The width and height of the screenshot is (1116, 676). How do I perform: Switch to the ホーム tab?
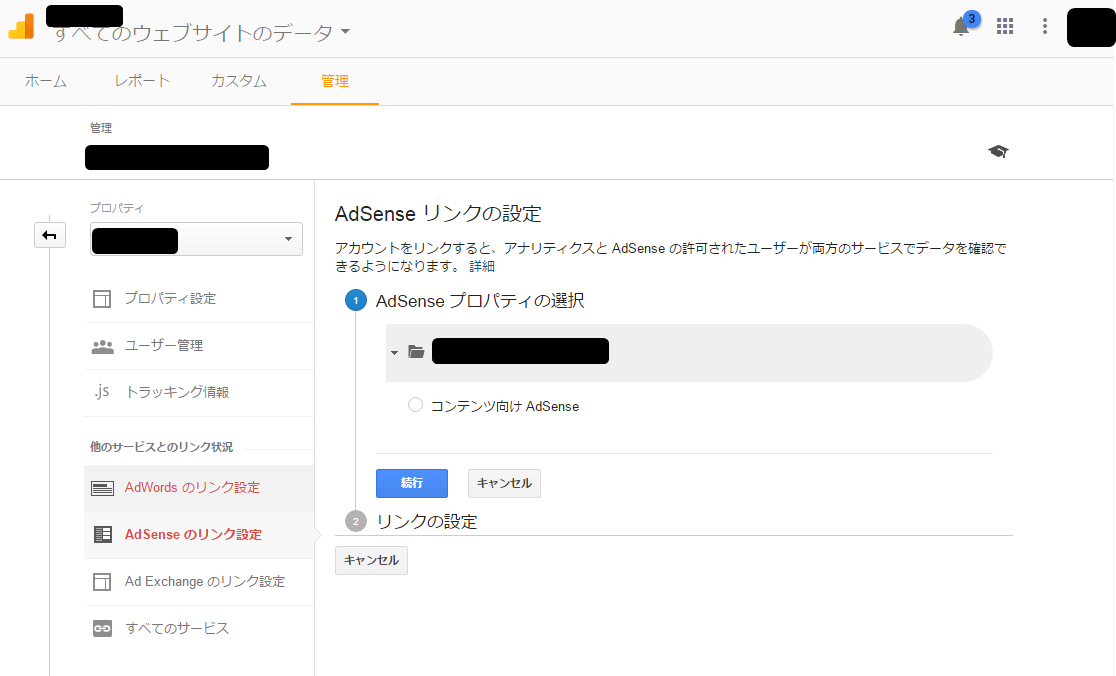tap(46, 81)
